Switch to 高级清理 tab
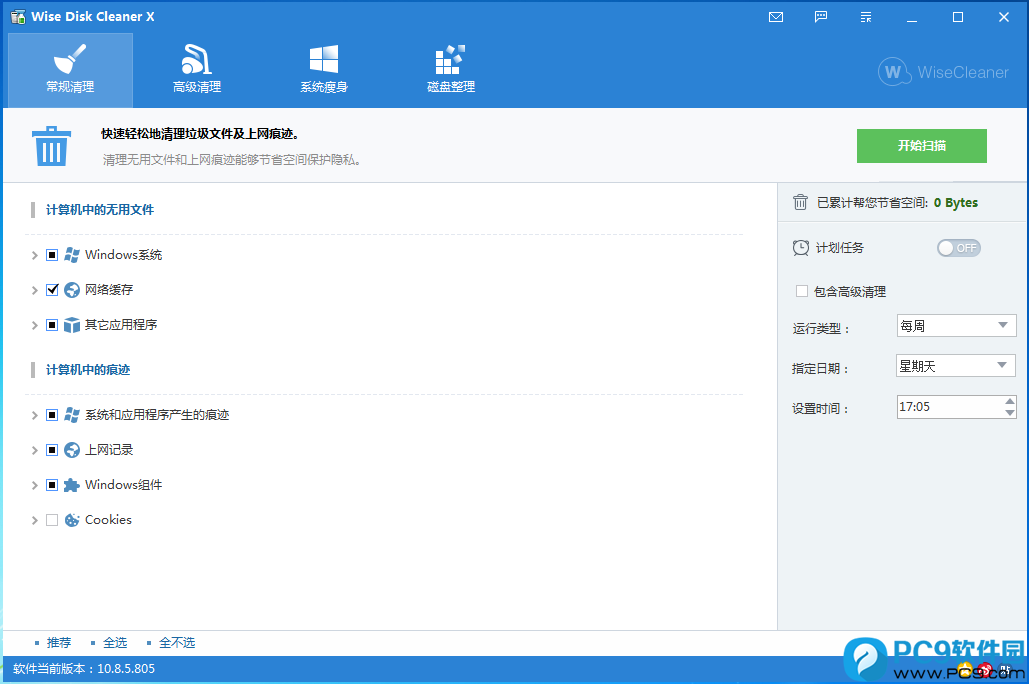 pyautogui.click(x=197, y=70)
